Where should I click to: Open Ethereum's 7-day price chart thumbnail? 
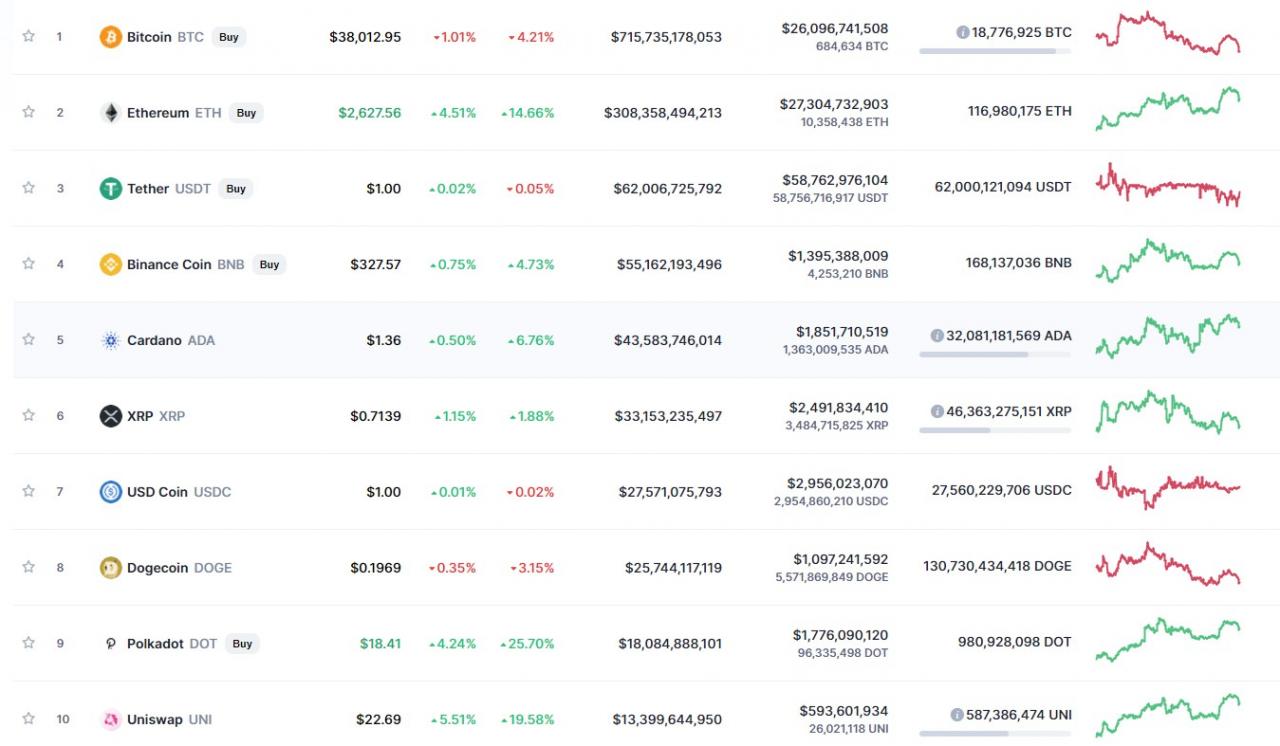1168,110
